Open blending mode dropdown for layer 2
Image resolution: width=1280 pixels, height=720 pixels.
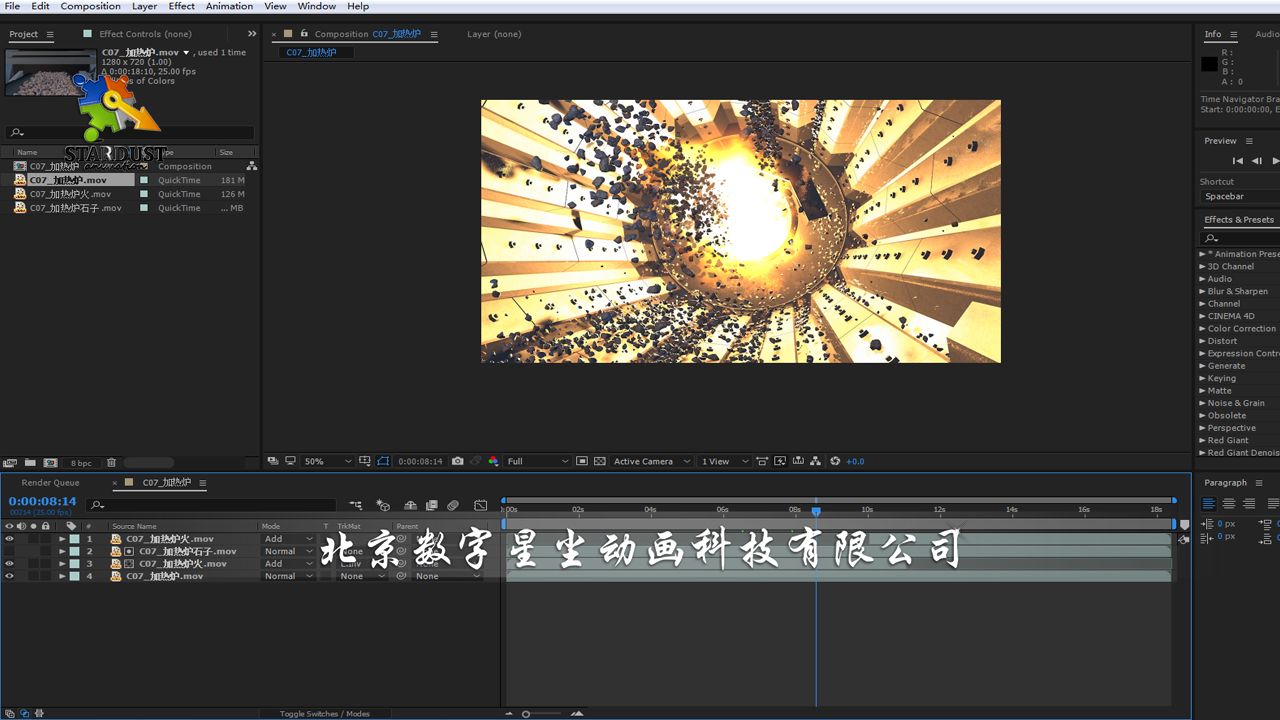coord(289,551)
